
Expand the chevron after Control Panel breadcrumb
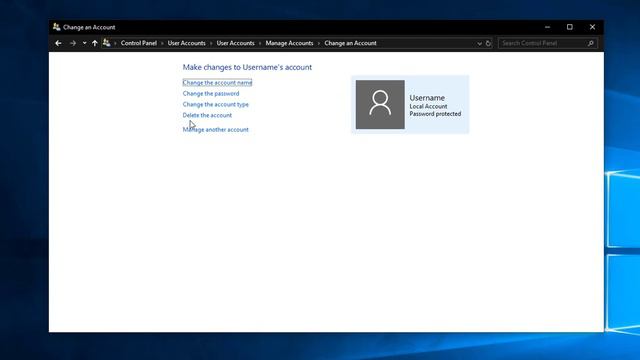coord(162,43)
